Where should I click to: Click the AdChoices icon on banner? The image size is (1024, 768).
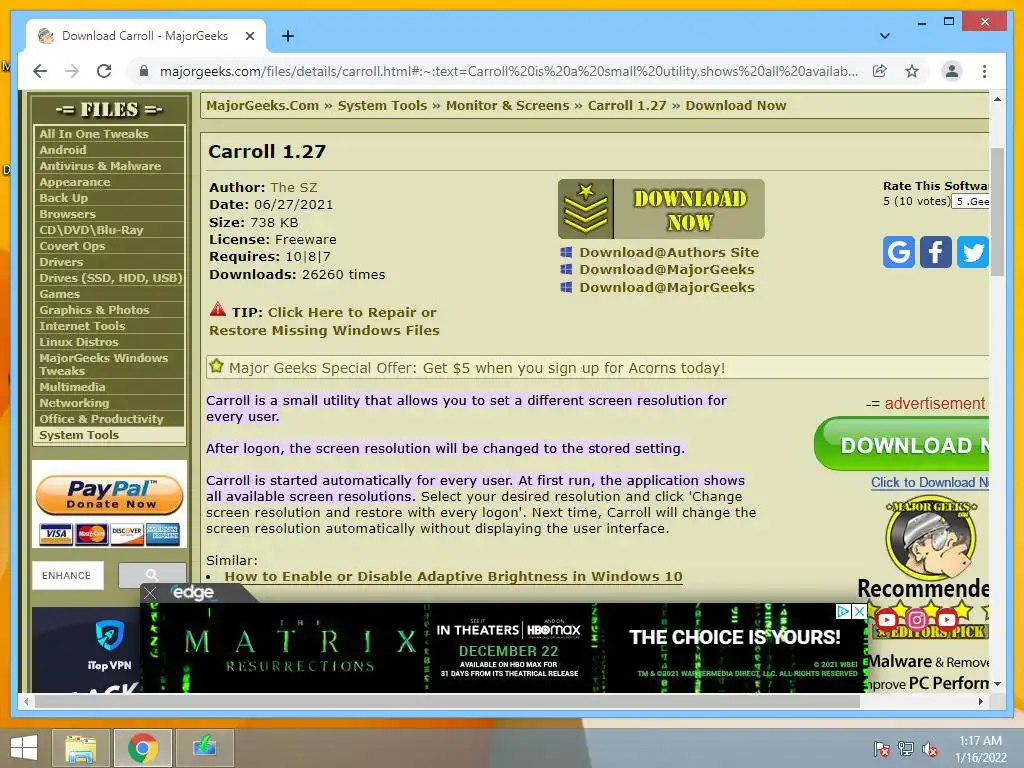click(843, 611)
